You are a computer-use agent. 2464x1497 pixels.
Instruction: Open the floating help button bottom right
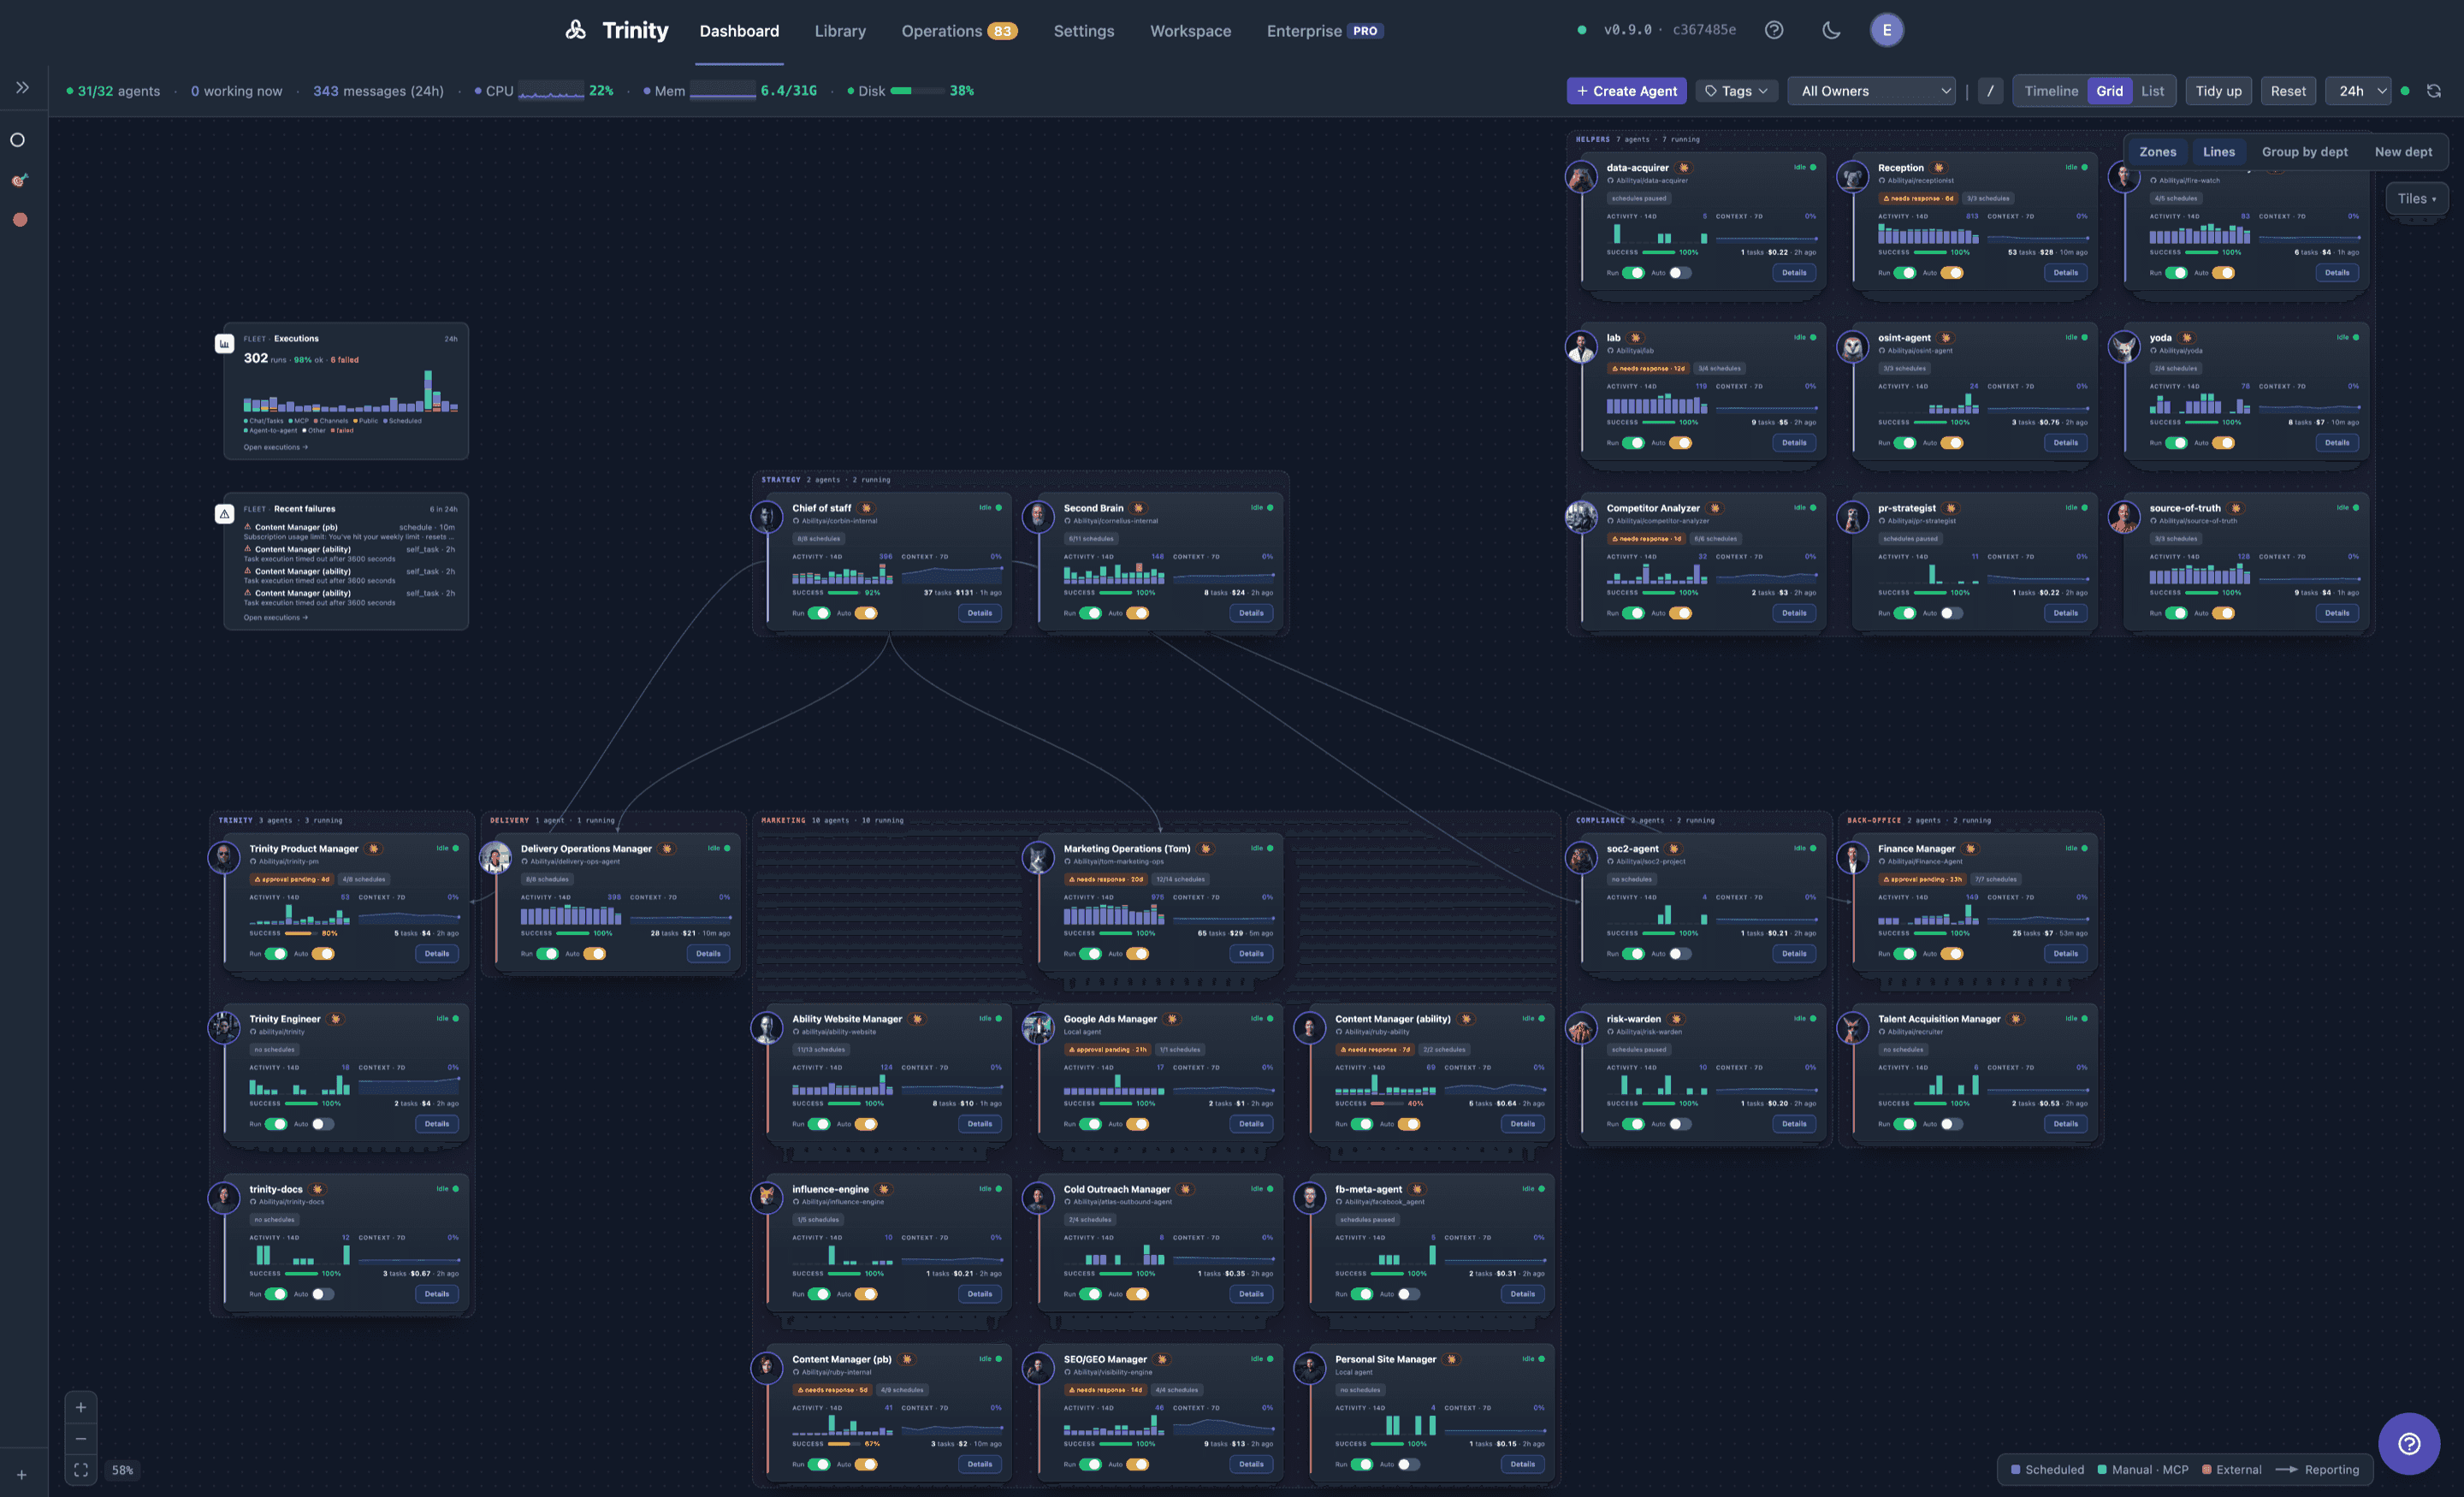pos(2409,1443)
